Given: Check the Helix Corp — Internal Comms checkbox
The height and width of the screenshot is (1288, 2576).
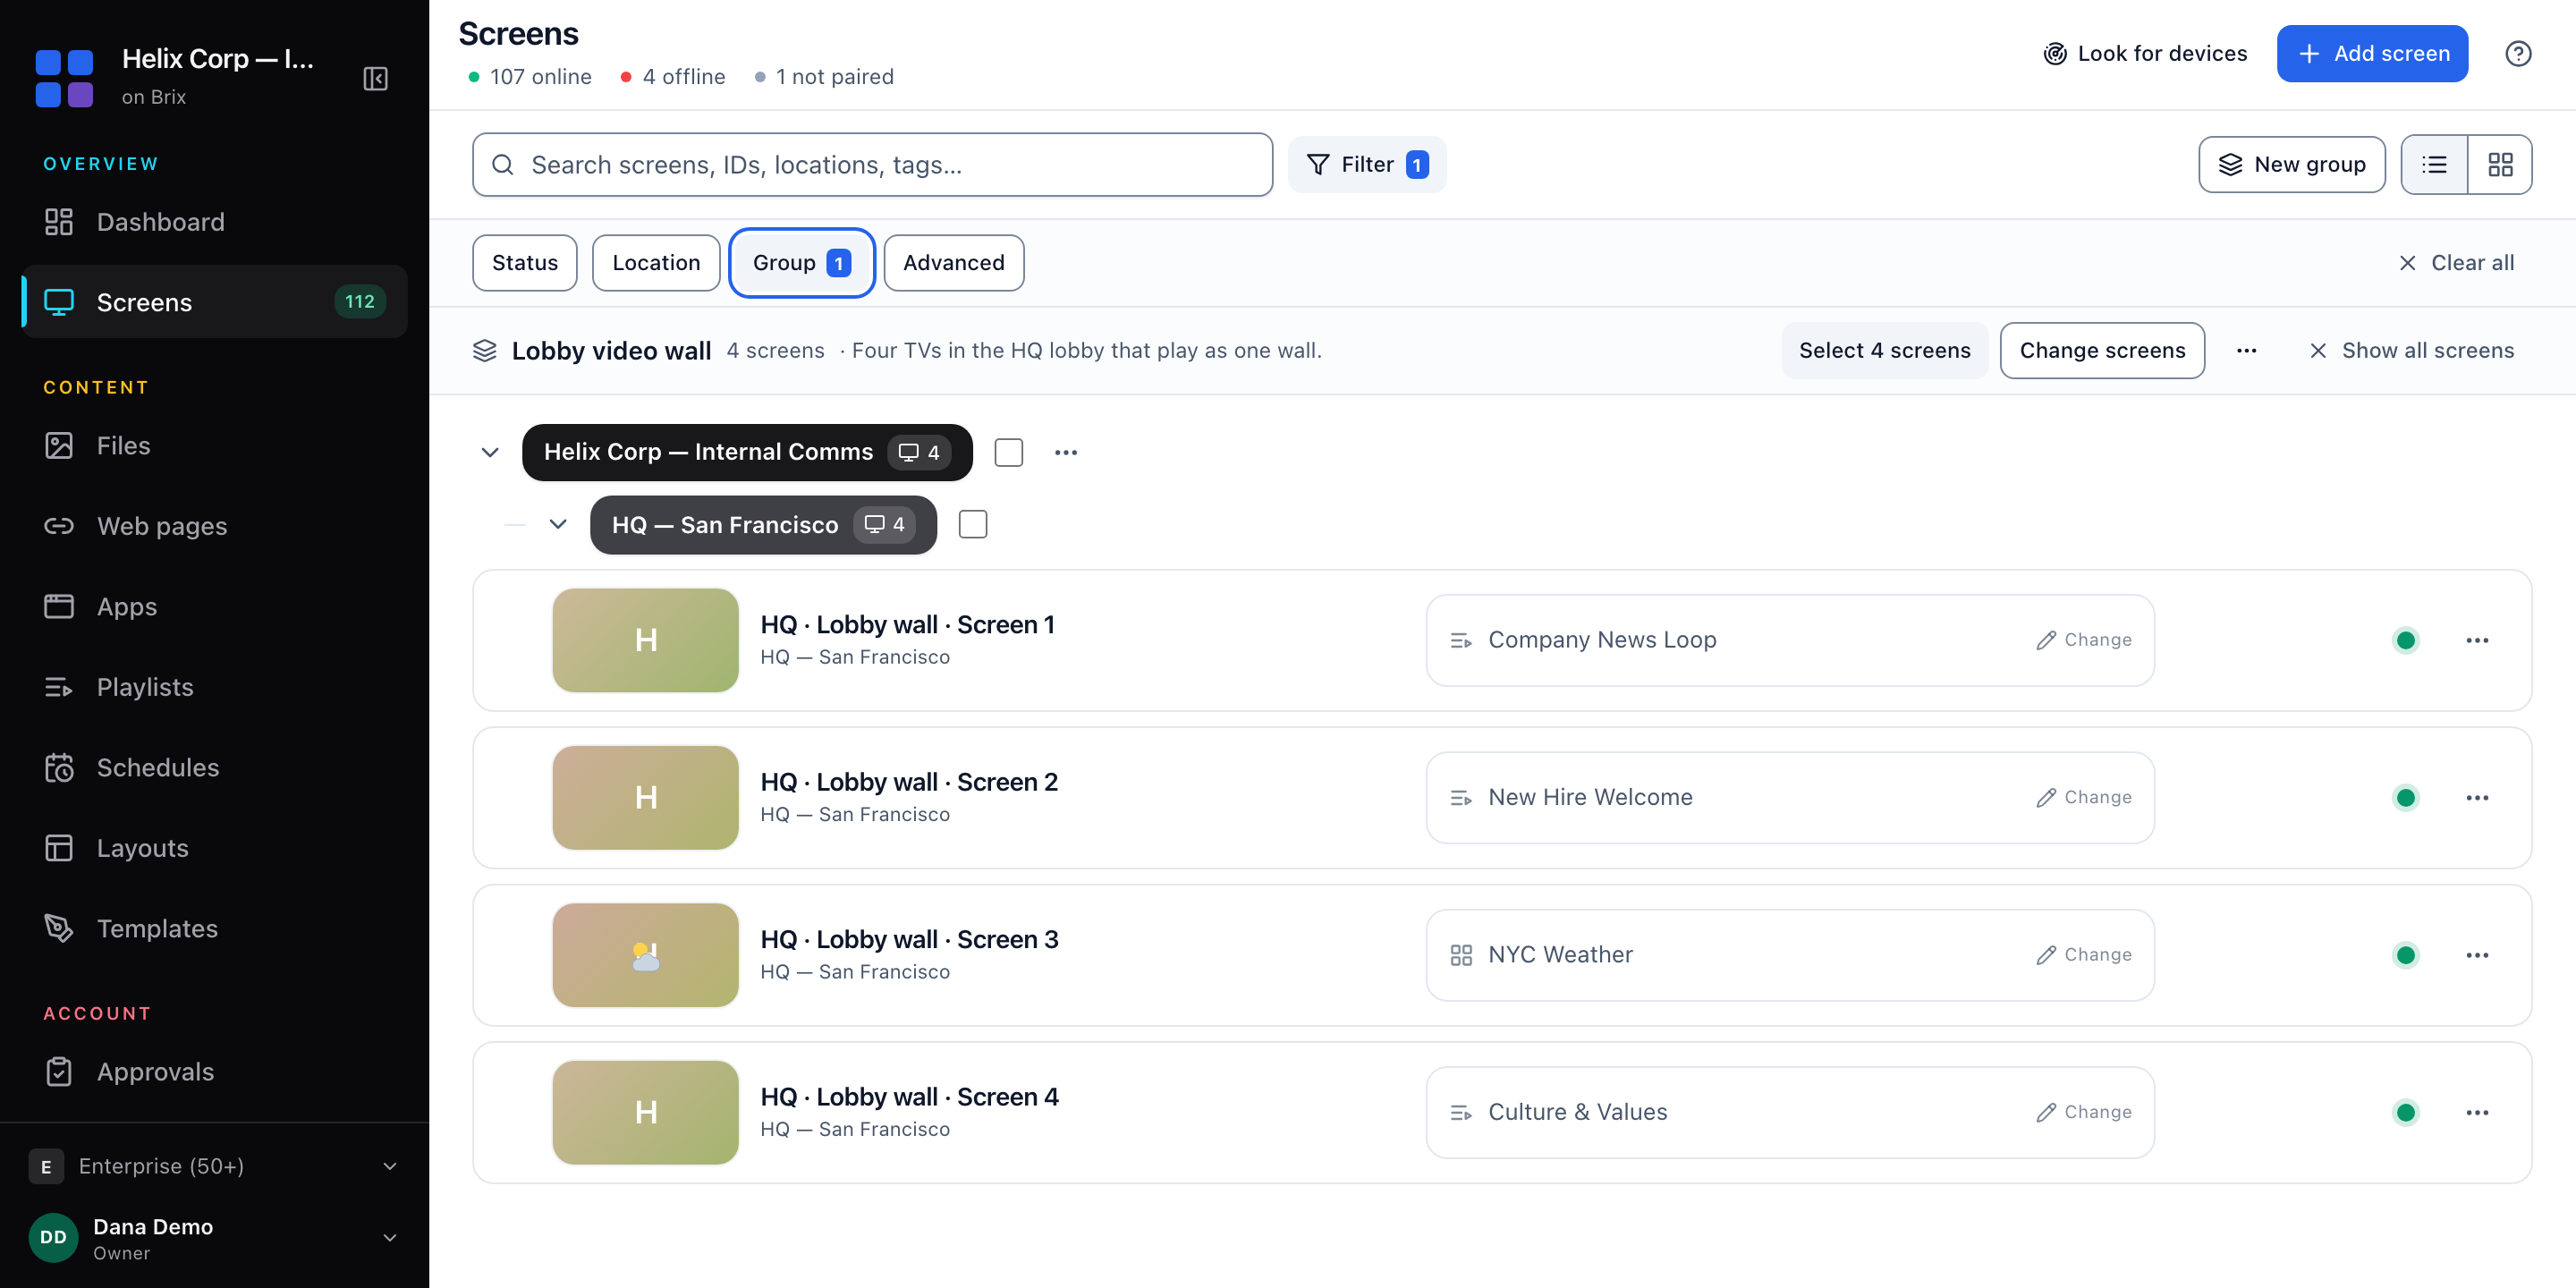Looking at the screenshot, I should point(1009,453).
